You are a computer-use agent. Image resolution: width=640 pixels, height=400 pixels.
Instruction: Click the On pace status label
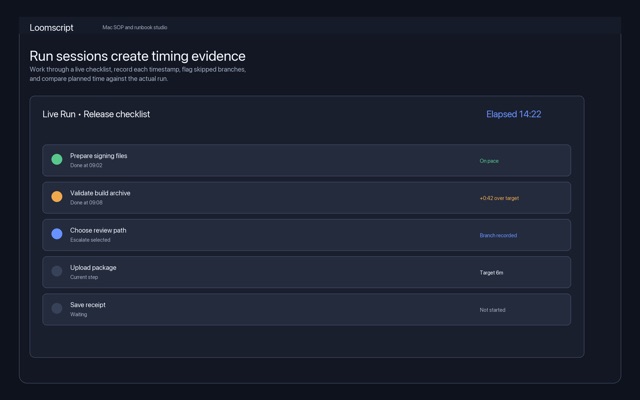(489, 161)
